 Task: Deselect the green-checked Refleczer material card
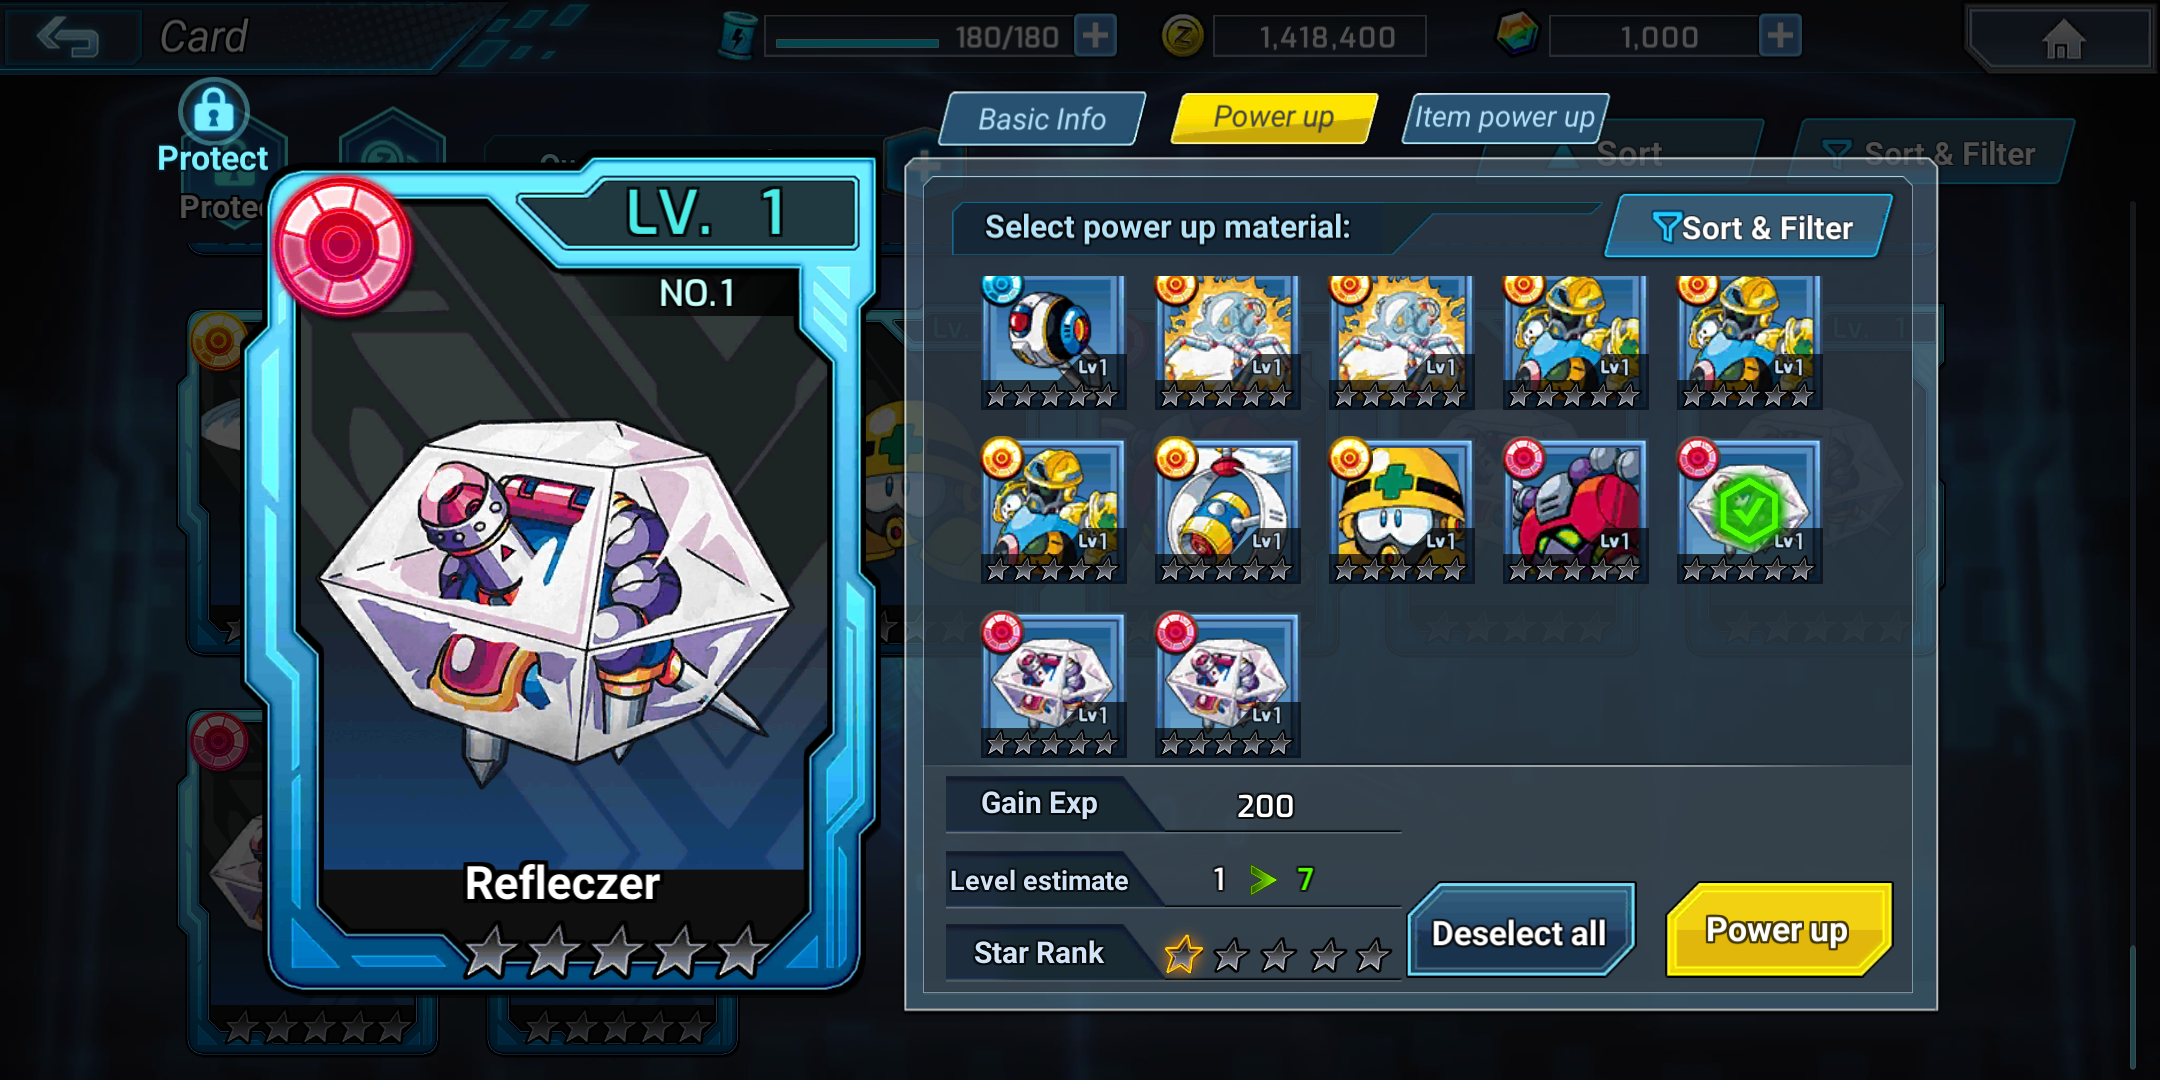tap(1749, 511)
